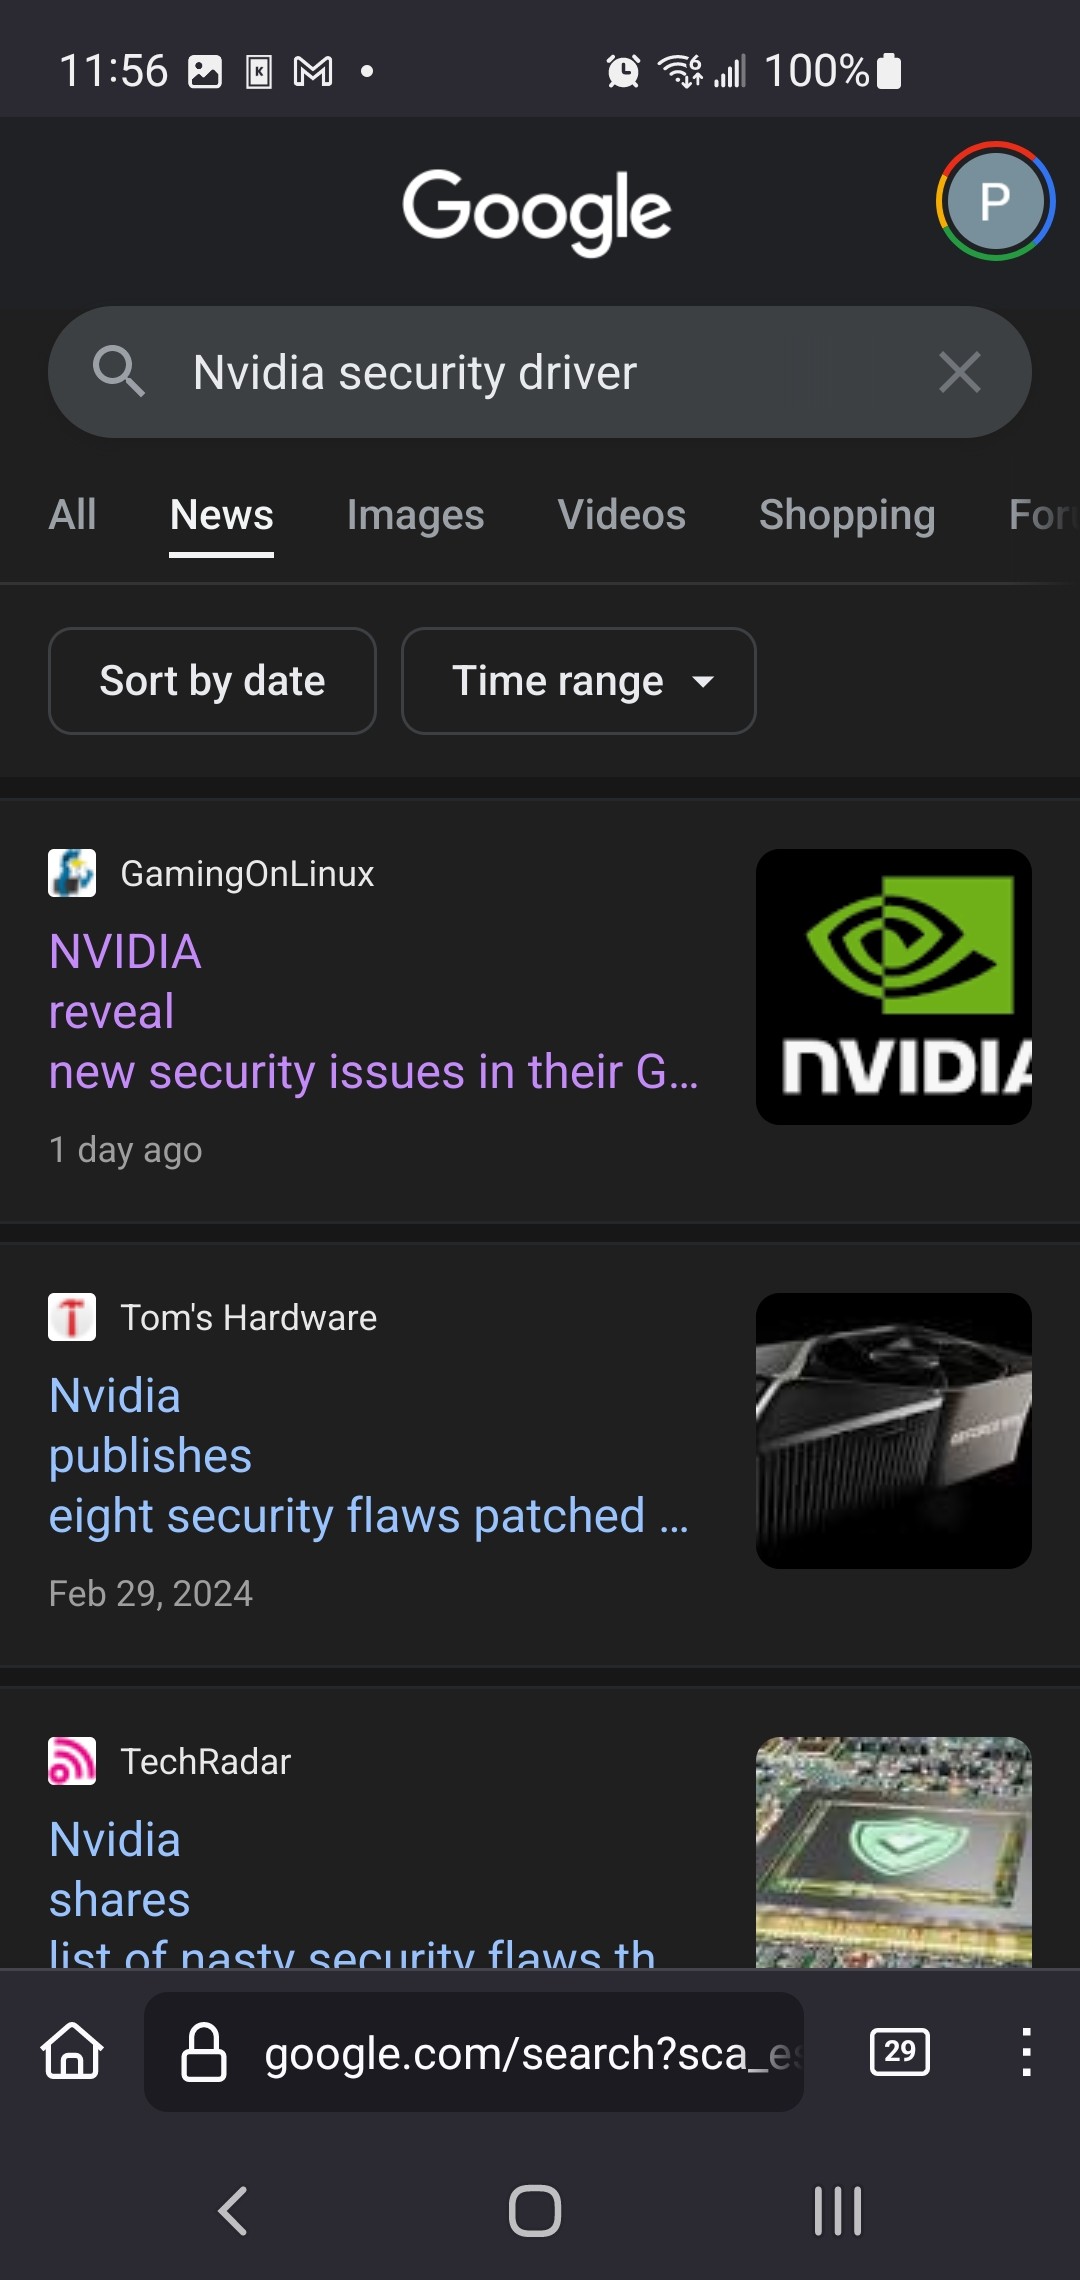Tap the magnifying glass search icon

[x=118, y=372]
